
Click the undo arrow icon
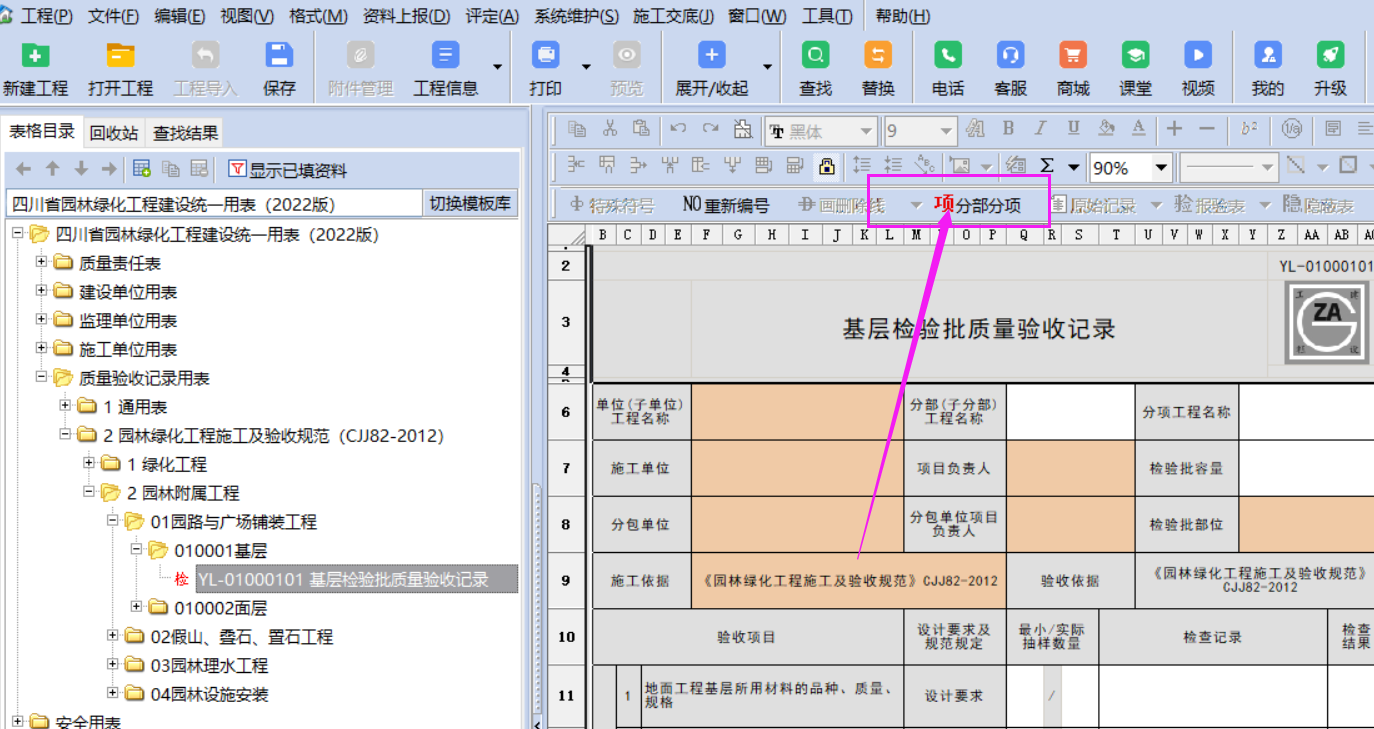(x=678, y=129)
